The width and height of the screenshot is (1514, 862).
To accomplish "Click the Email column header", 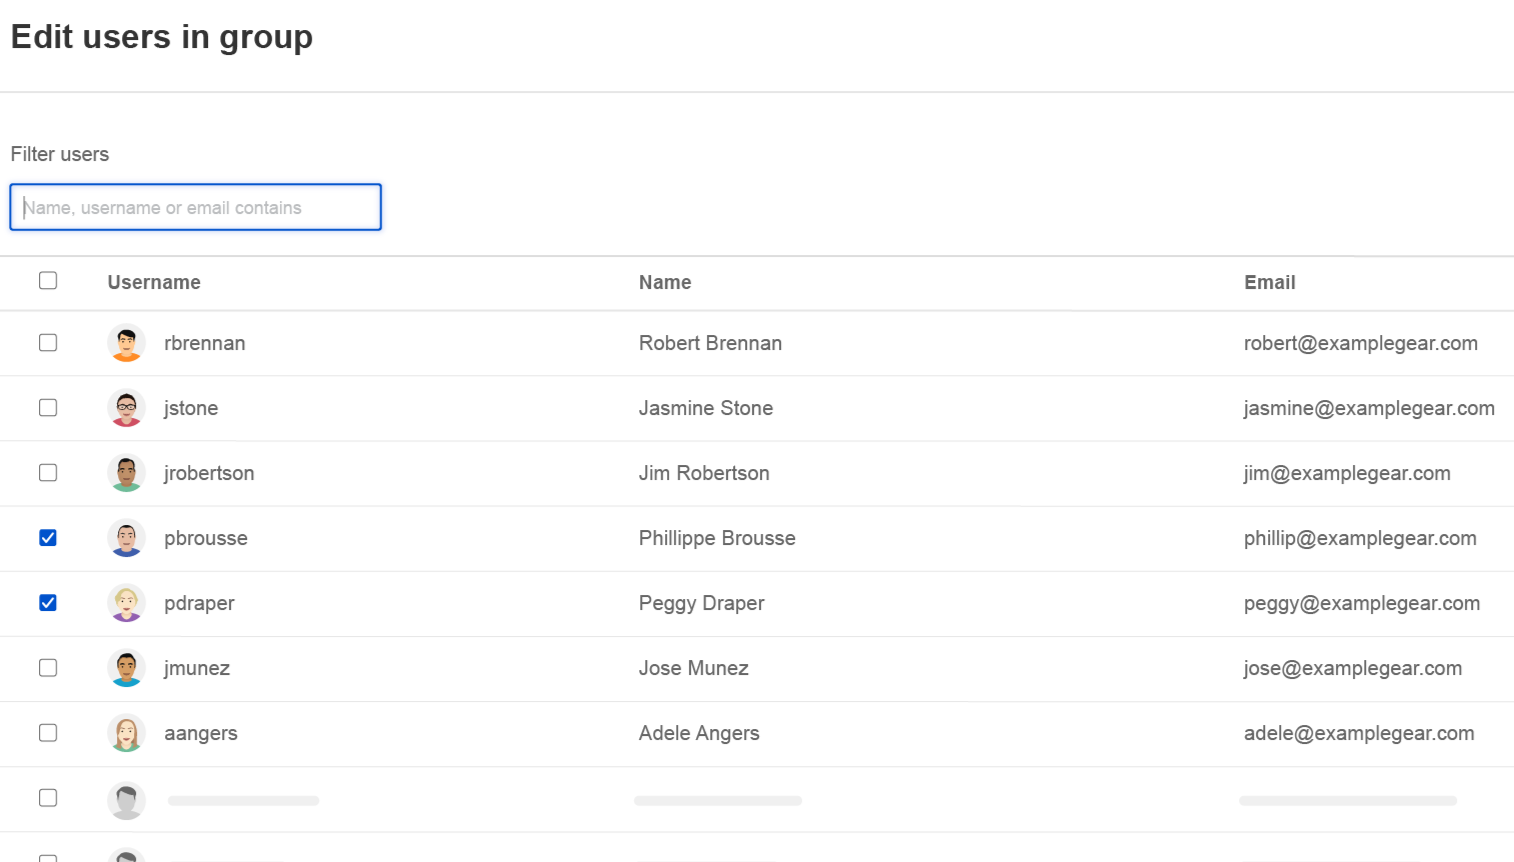I will 1269,283.
